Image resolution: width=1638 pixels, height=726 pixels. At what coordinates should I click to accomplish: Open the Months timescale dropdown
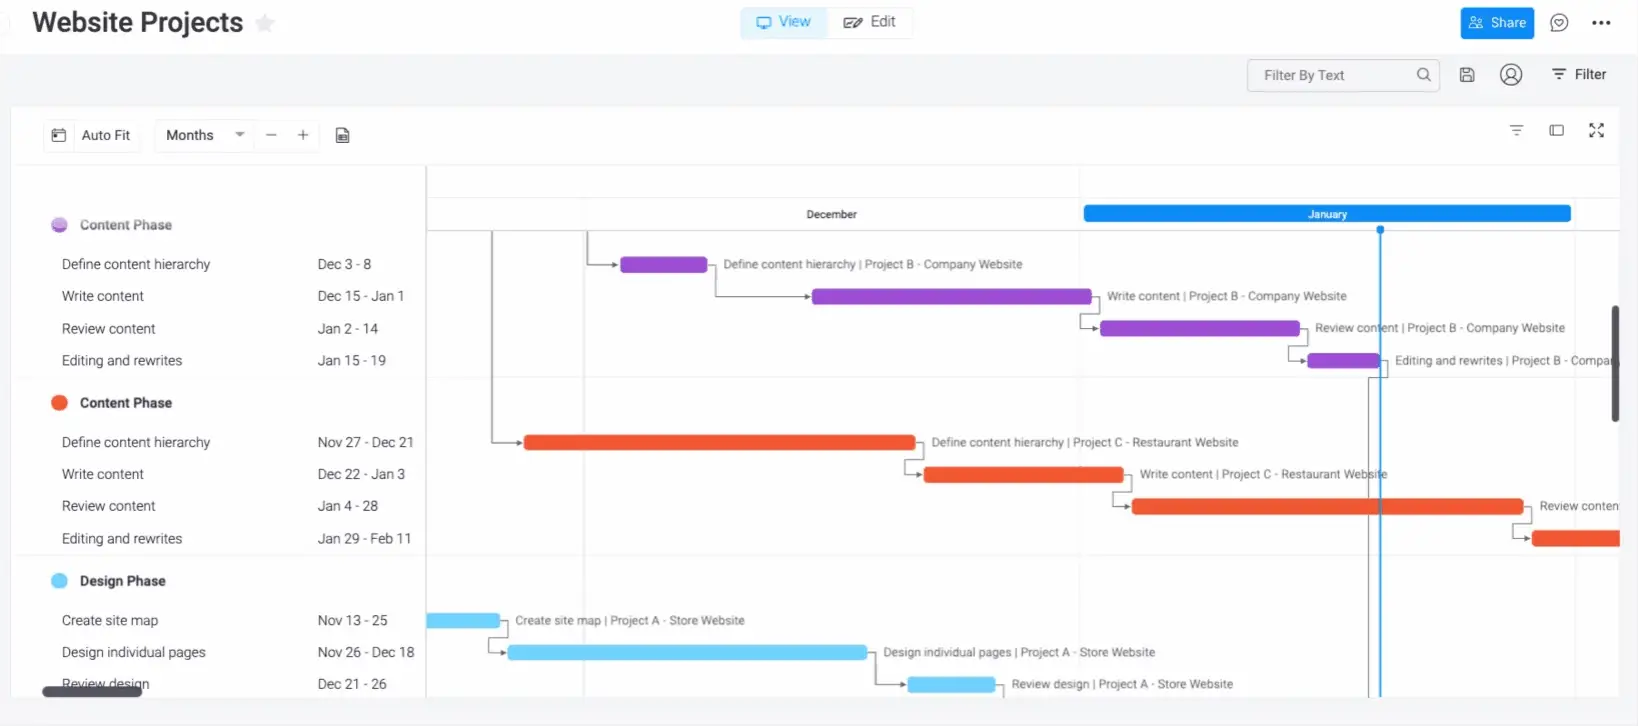pyautogui.click(x=204, y=135)
